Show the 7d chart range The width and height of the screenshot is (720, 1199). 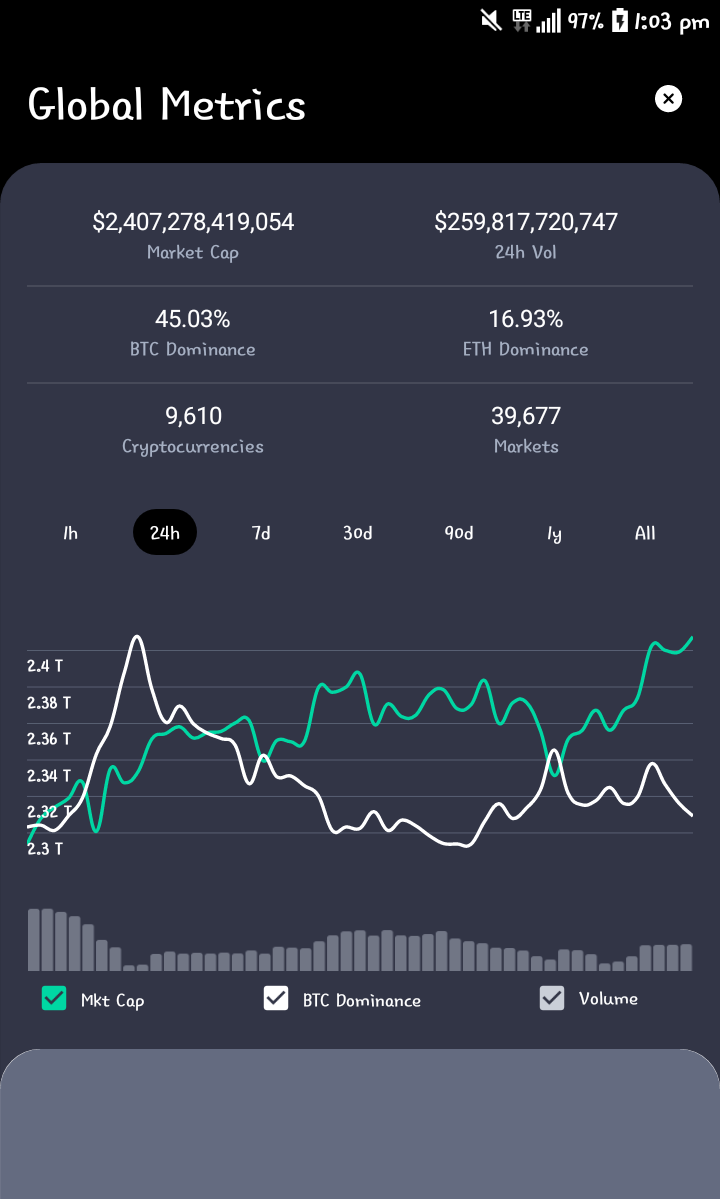[261, 532]
